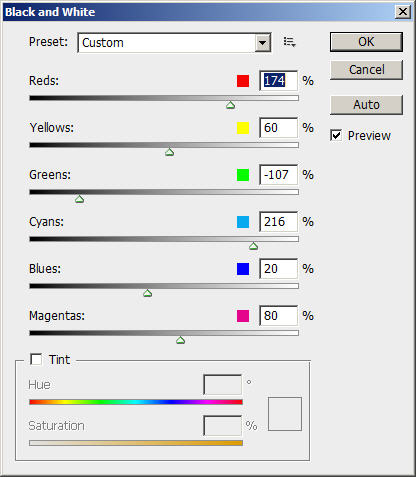Confirm with the OK button
The image size is (416, 477).
click(366, 42)
